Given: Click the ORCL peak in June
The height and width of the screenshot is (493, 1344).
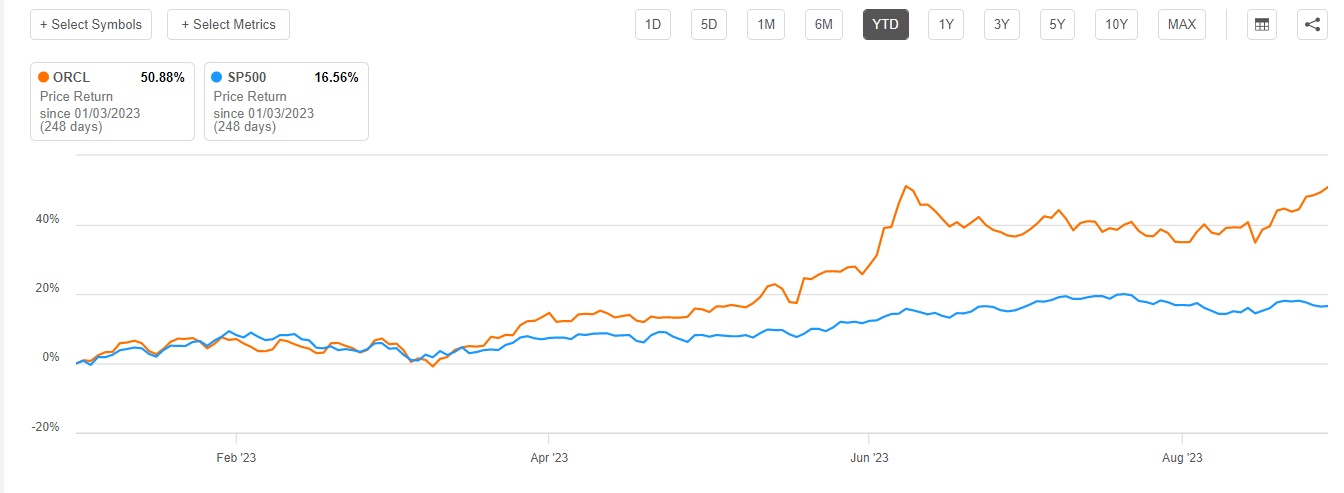Looking at the screenshot, I should coord(906,186).
